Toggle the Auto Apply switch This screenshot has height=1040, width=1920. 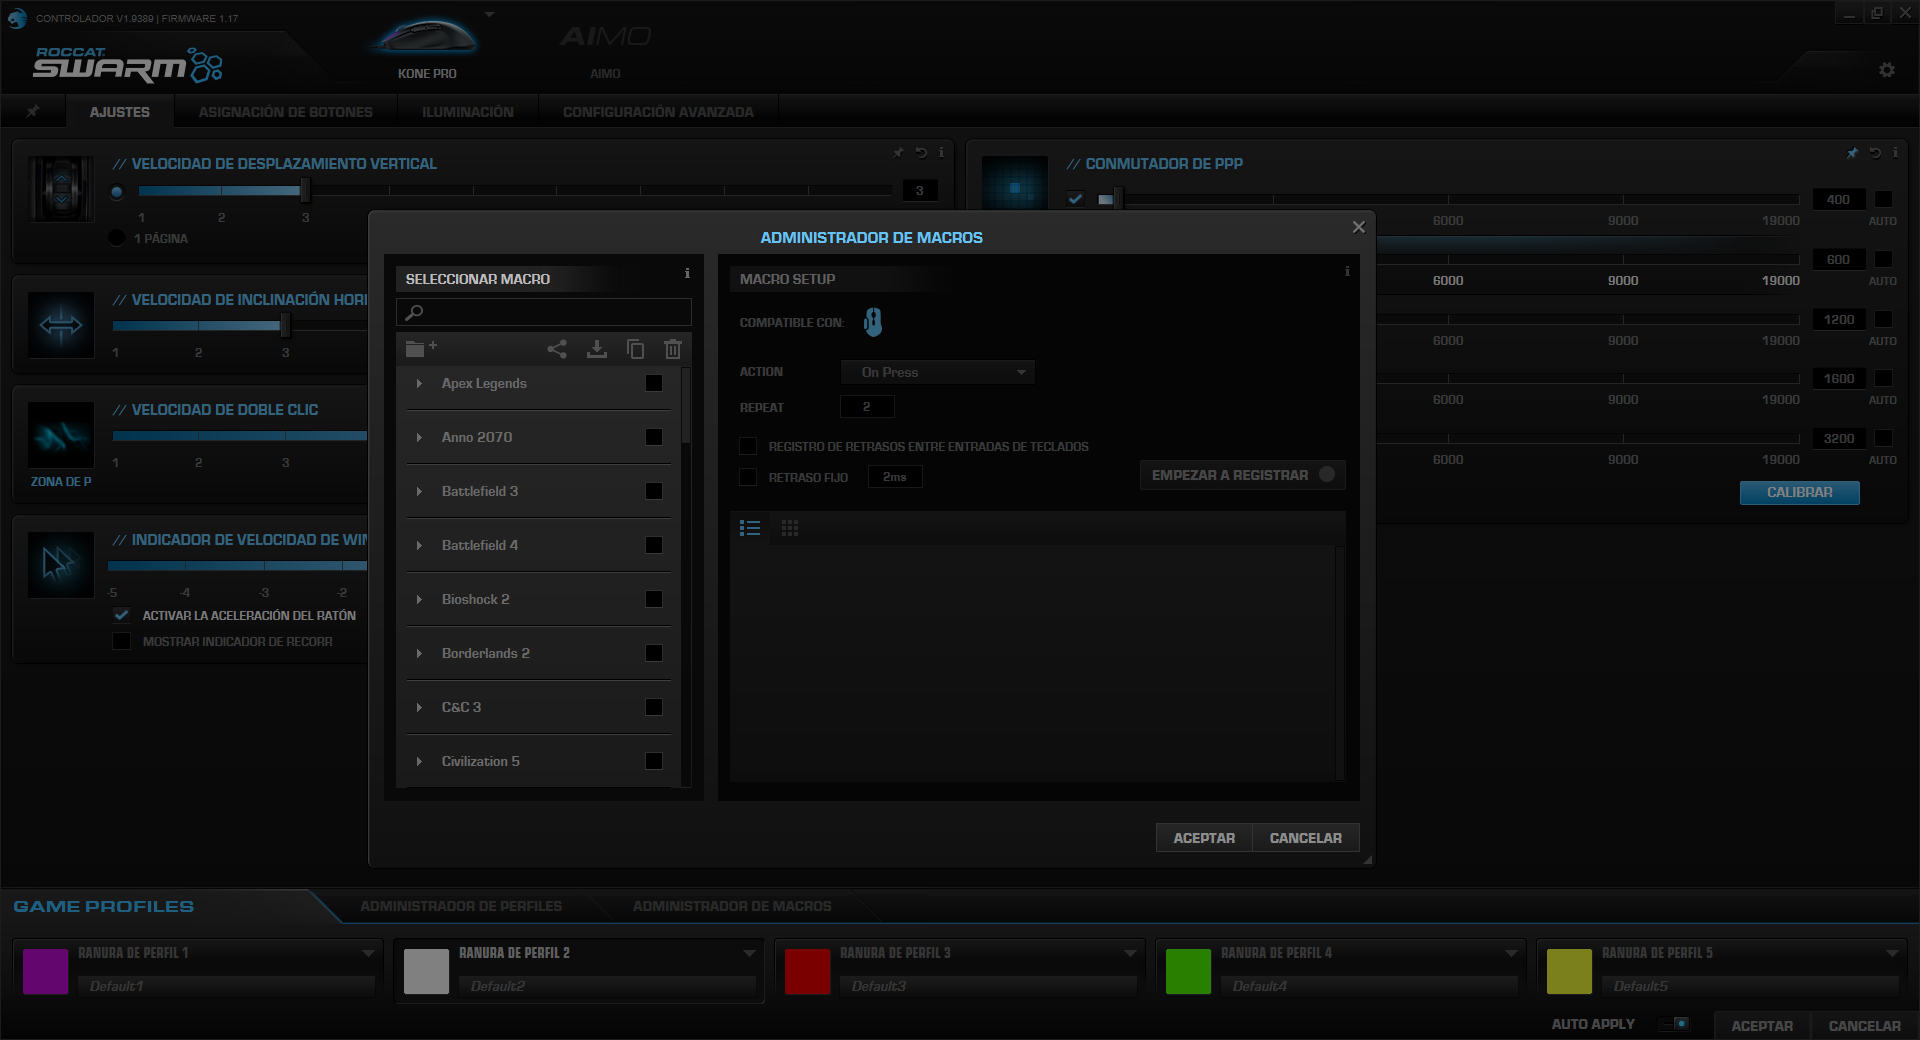point(1674,1024)
